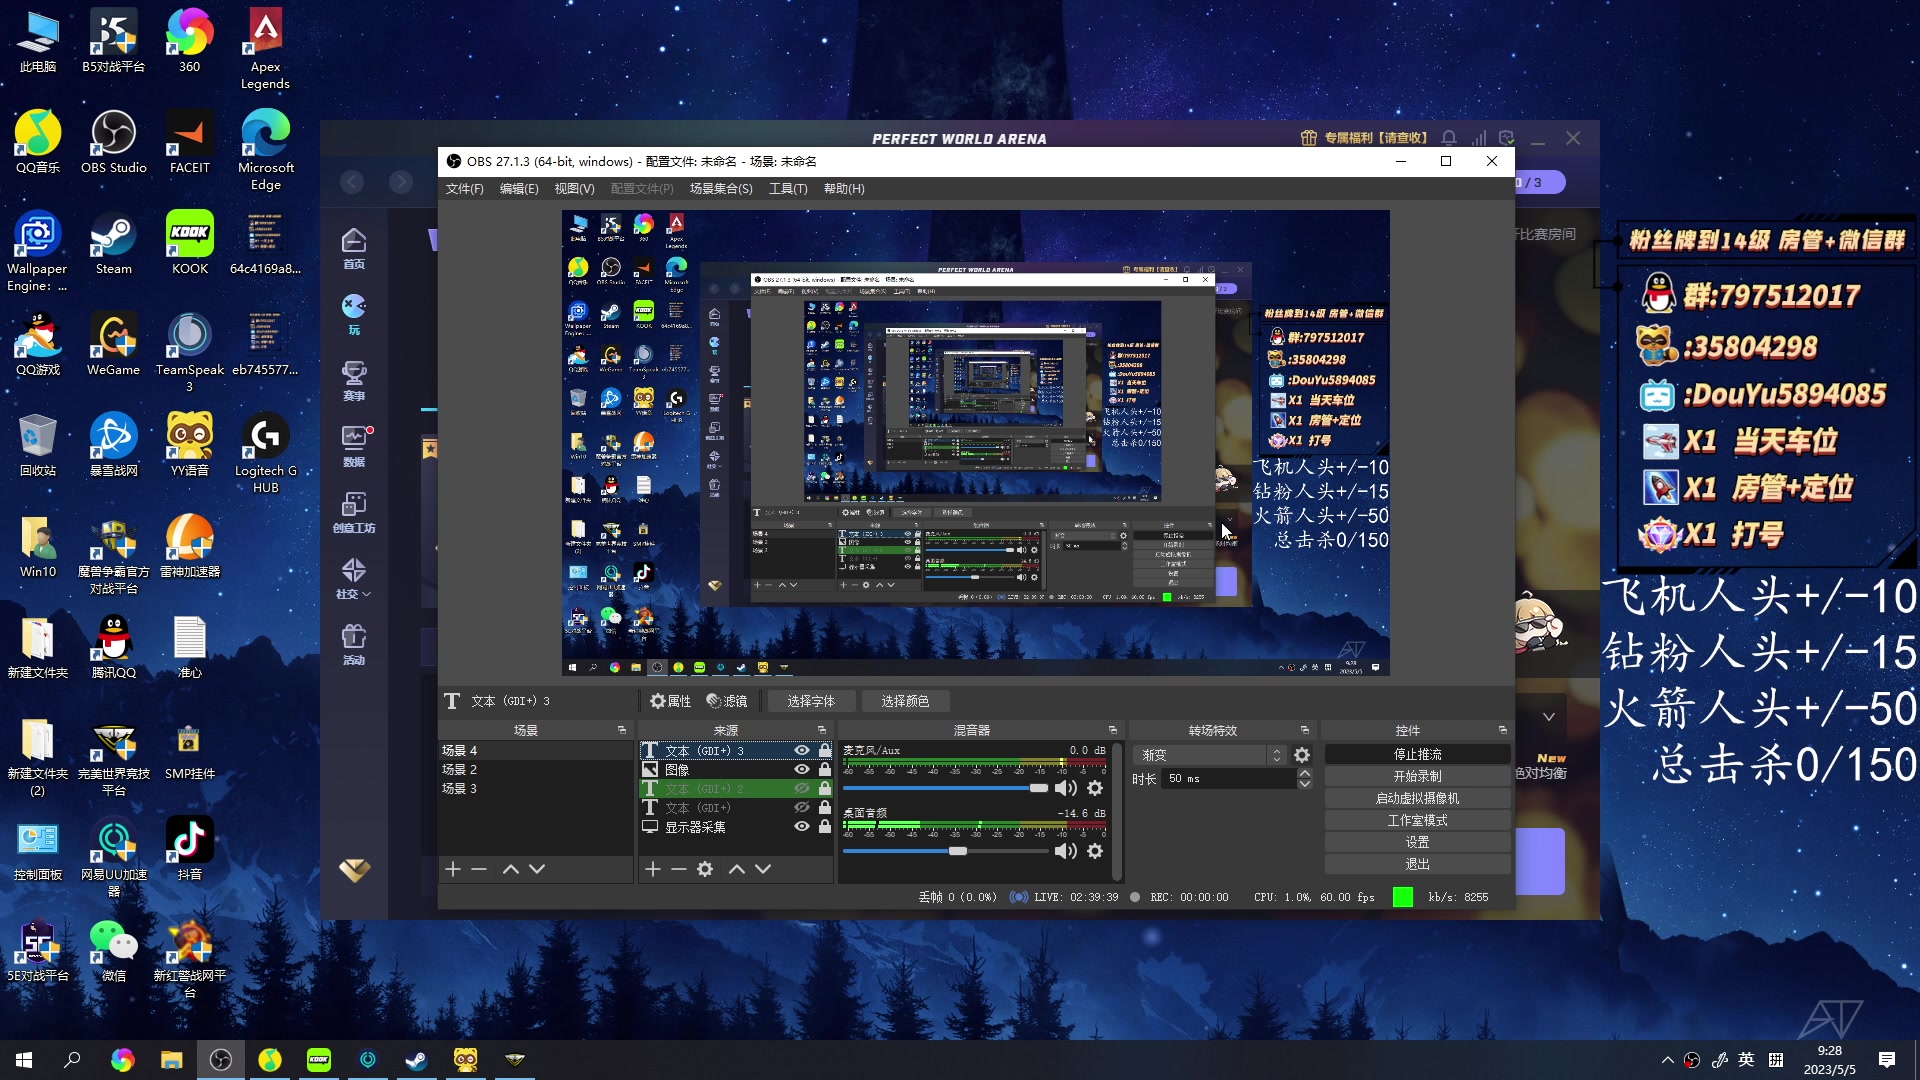Click 首页 home icon in Perfect World Arena sidebar

(x=354, y=248)
